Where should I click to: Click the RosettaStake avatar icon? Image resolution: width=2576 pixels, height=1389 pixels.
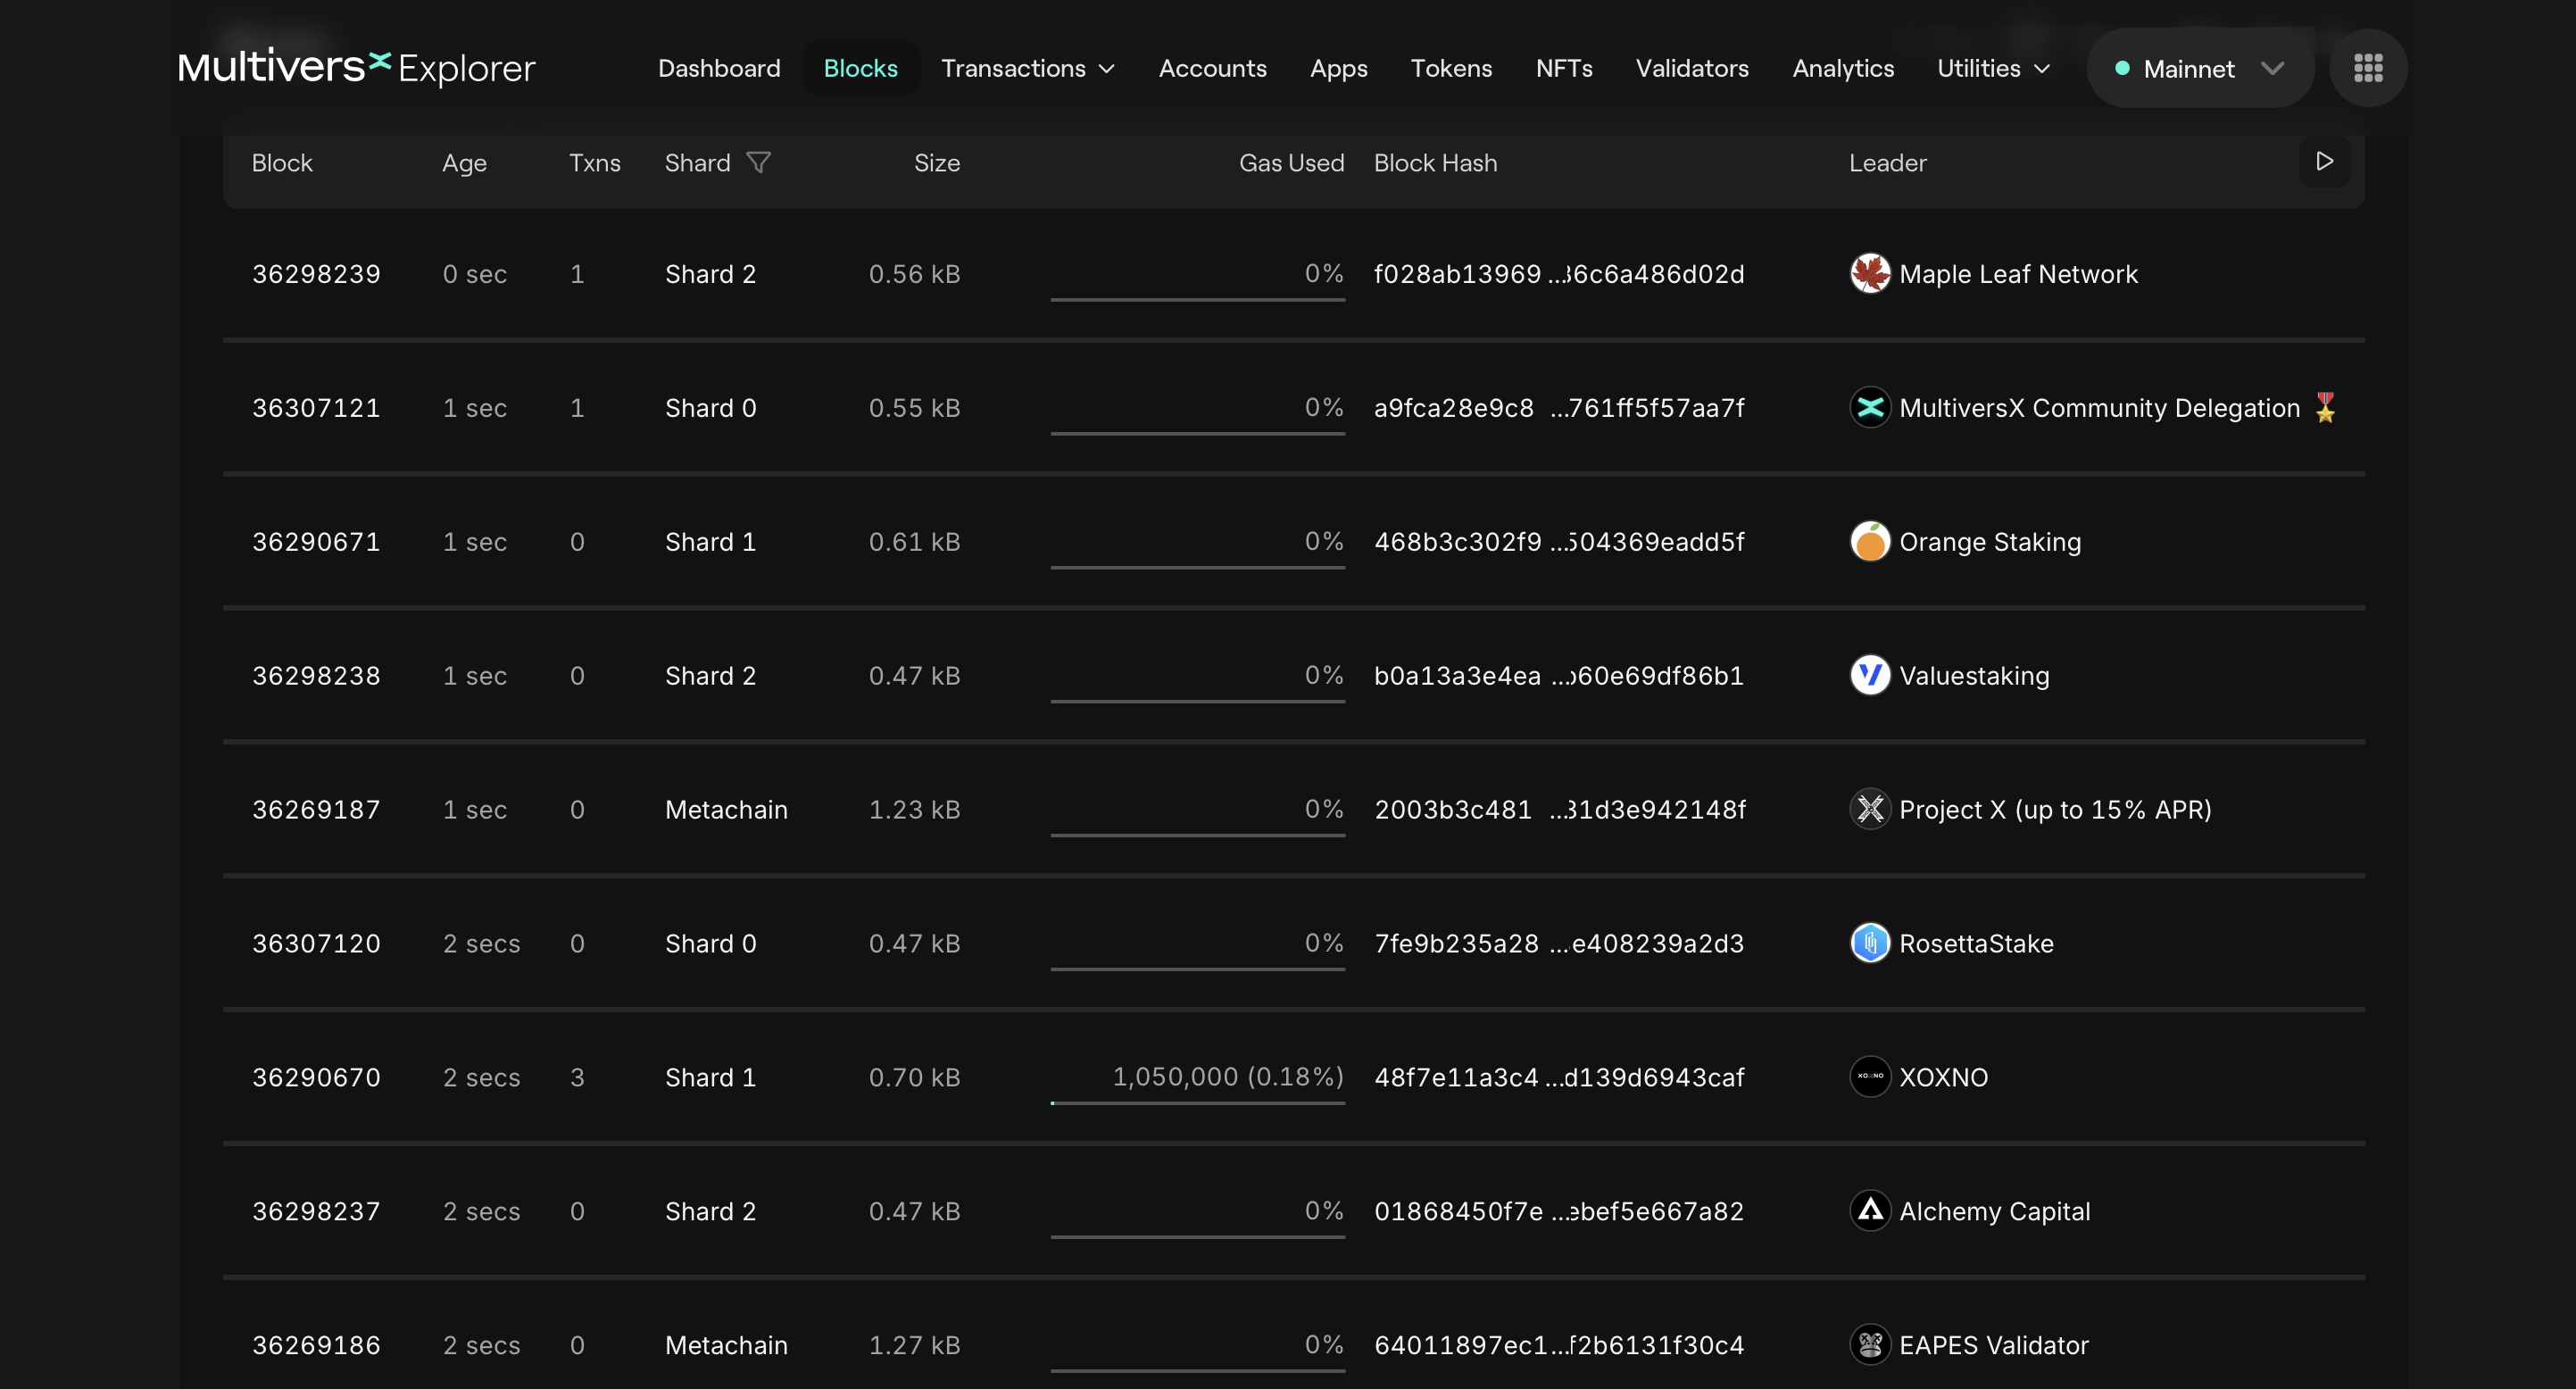1870,943
